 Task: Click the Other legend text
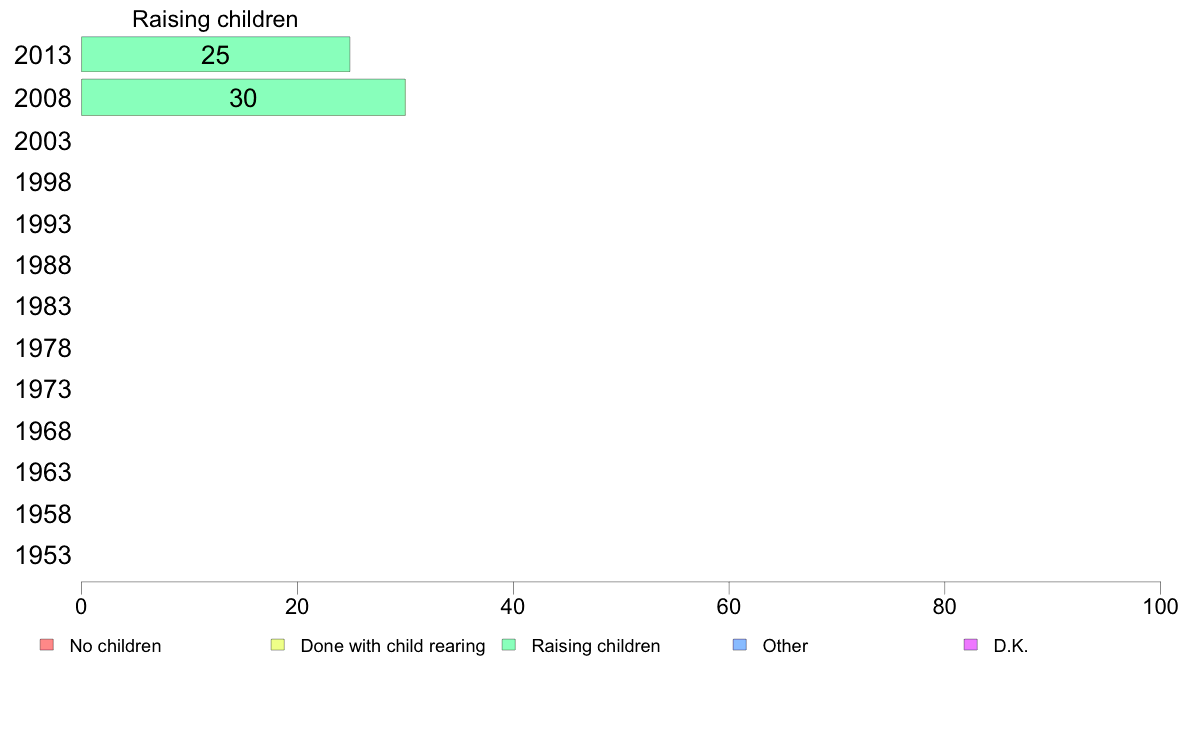click(x=785, y=646)
